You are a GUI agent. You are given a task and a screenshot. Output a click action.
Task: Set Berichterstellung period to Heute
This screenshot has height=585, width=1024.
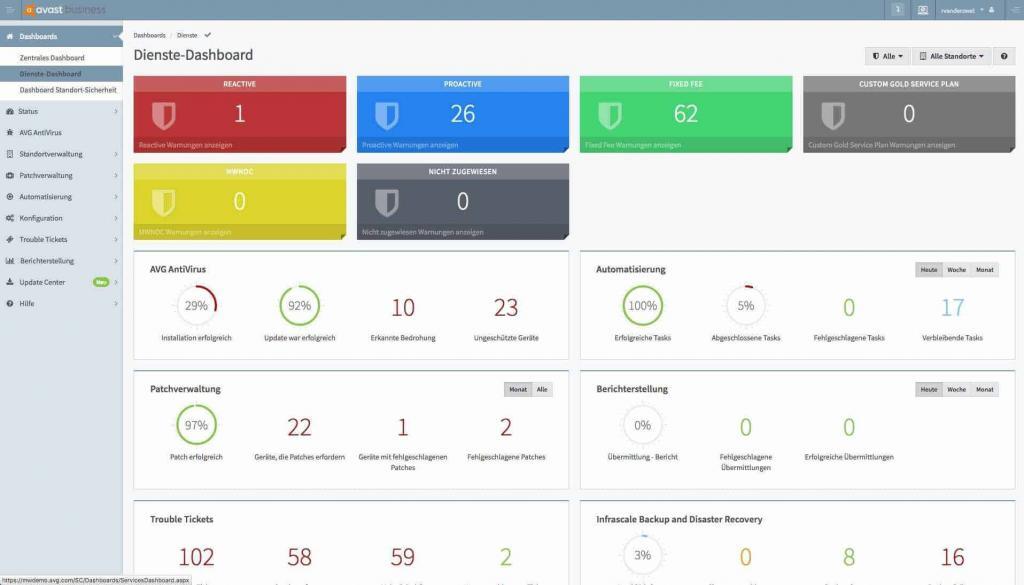point(929,389)
